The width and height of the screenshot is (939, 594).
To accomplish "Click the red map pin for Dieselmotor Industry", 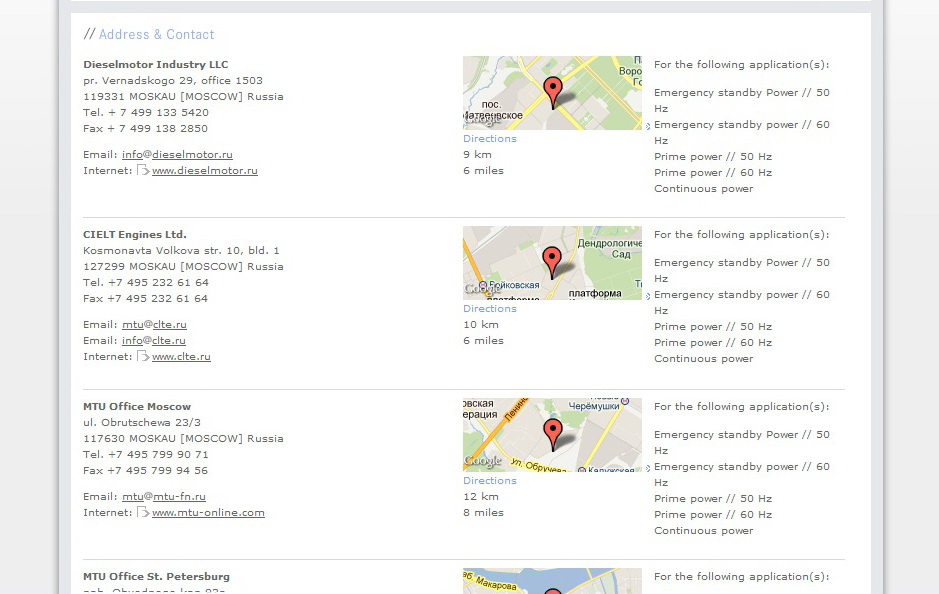I will (x=553, y=92).
